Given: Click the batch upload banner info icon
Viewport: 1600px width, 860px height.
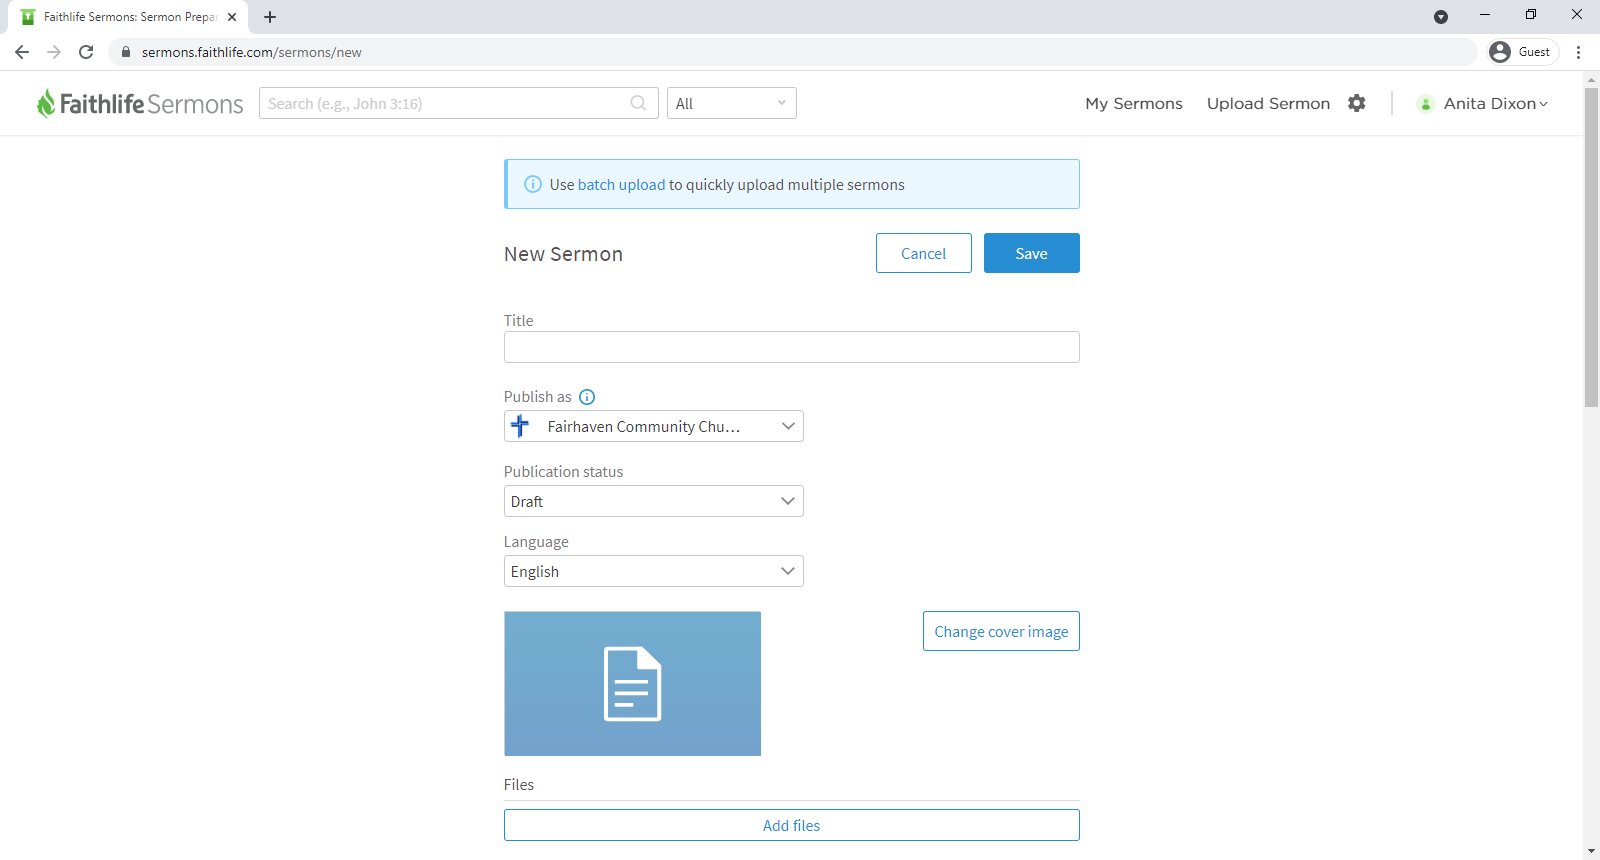Looking at the screenshot, I should [x=533, y=184].
